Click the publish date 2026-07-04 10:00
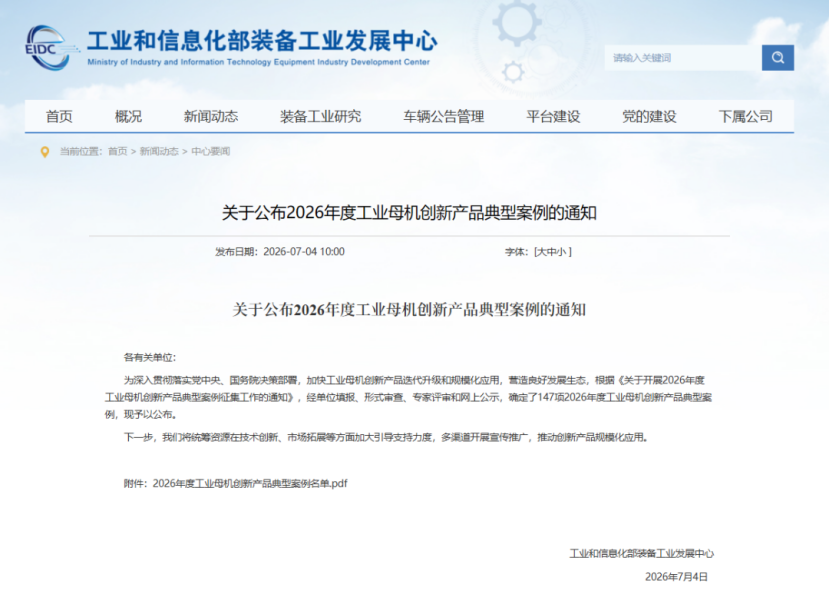The image size is (830, 614). tap(304, 252)
